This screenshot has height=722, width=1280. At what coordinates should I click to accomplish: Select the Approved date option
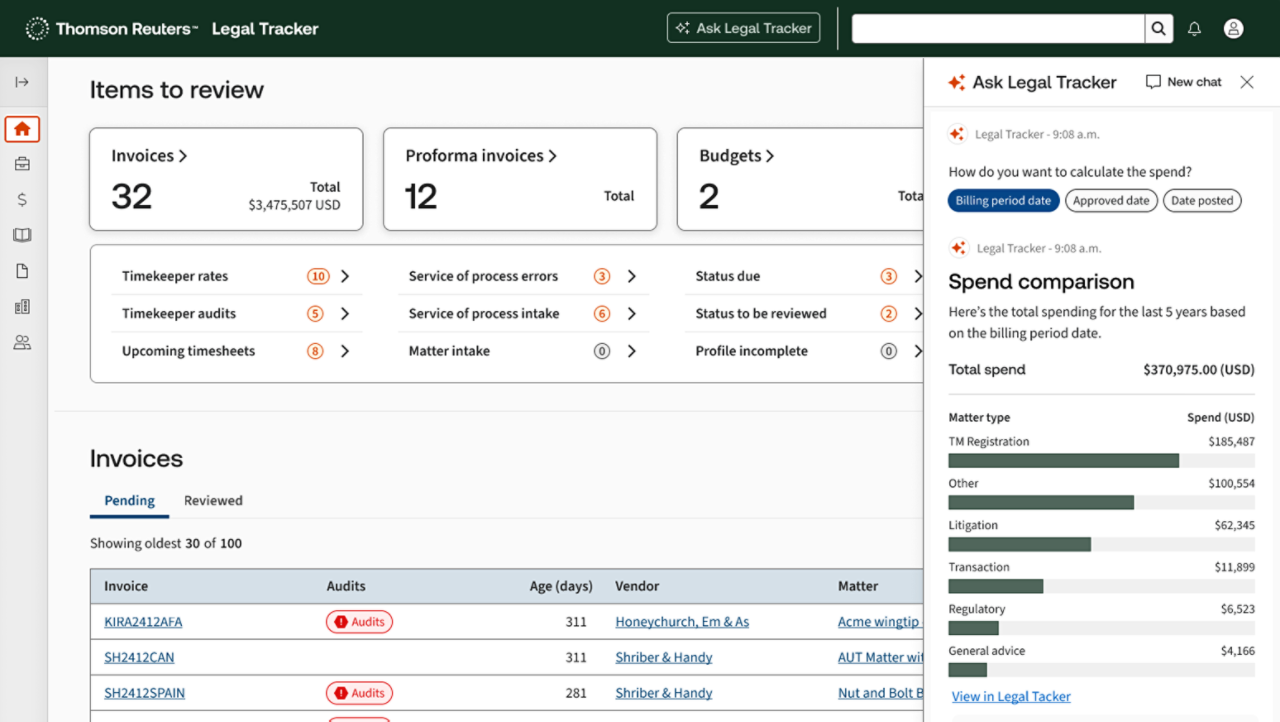click(1111, 200)
